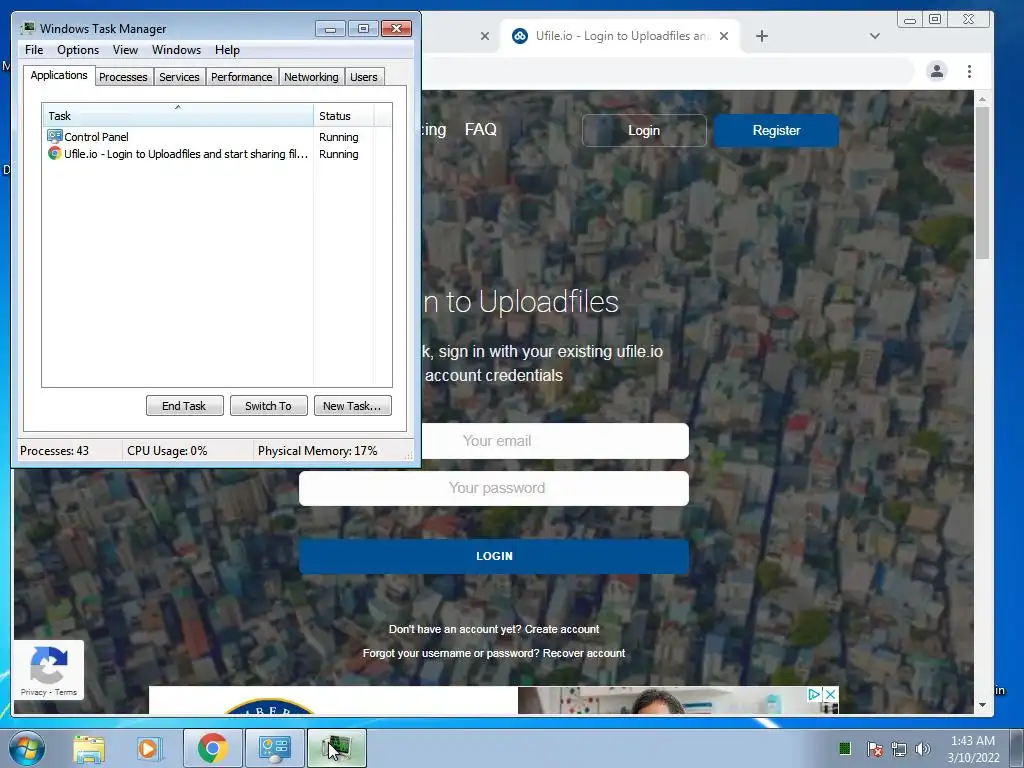The width and height of the screenshot is (1024, 768).
Task: Click Physical Memory: 17% status text
Action: 317,451
